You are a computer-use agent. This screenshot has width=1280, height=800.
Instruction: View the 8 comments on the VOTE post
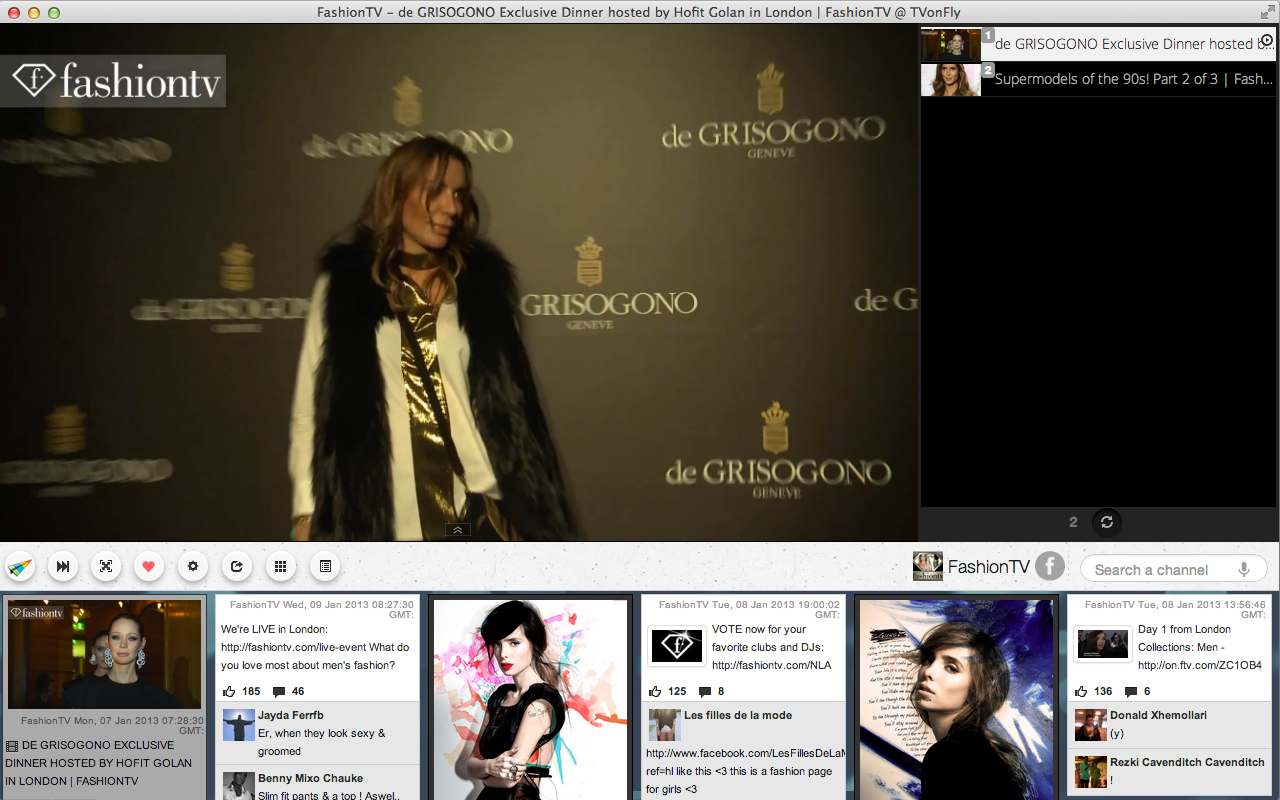coord(704,691)
